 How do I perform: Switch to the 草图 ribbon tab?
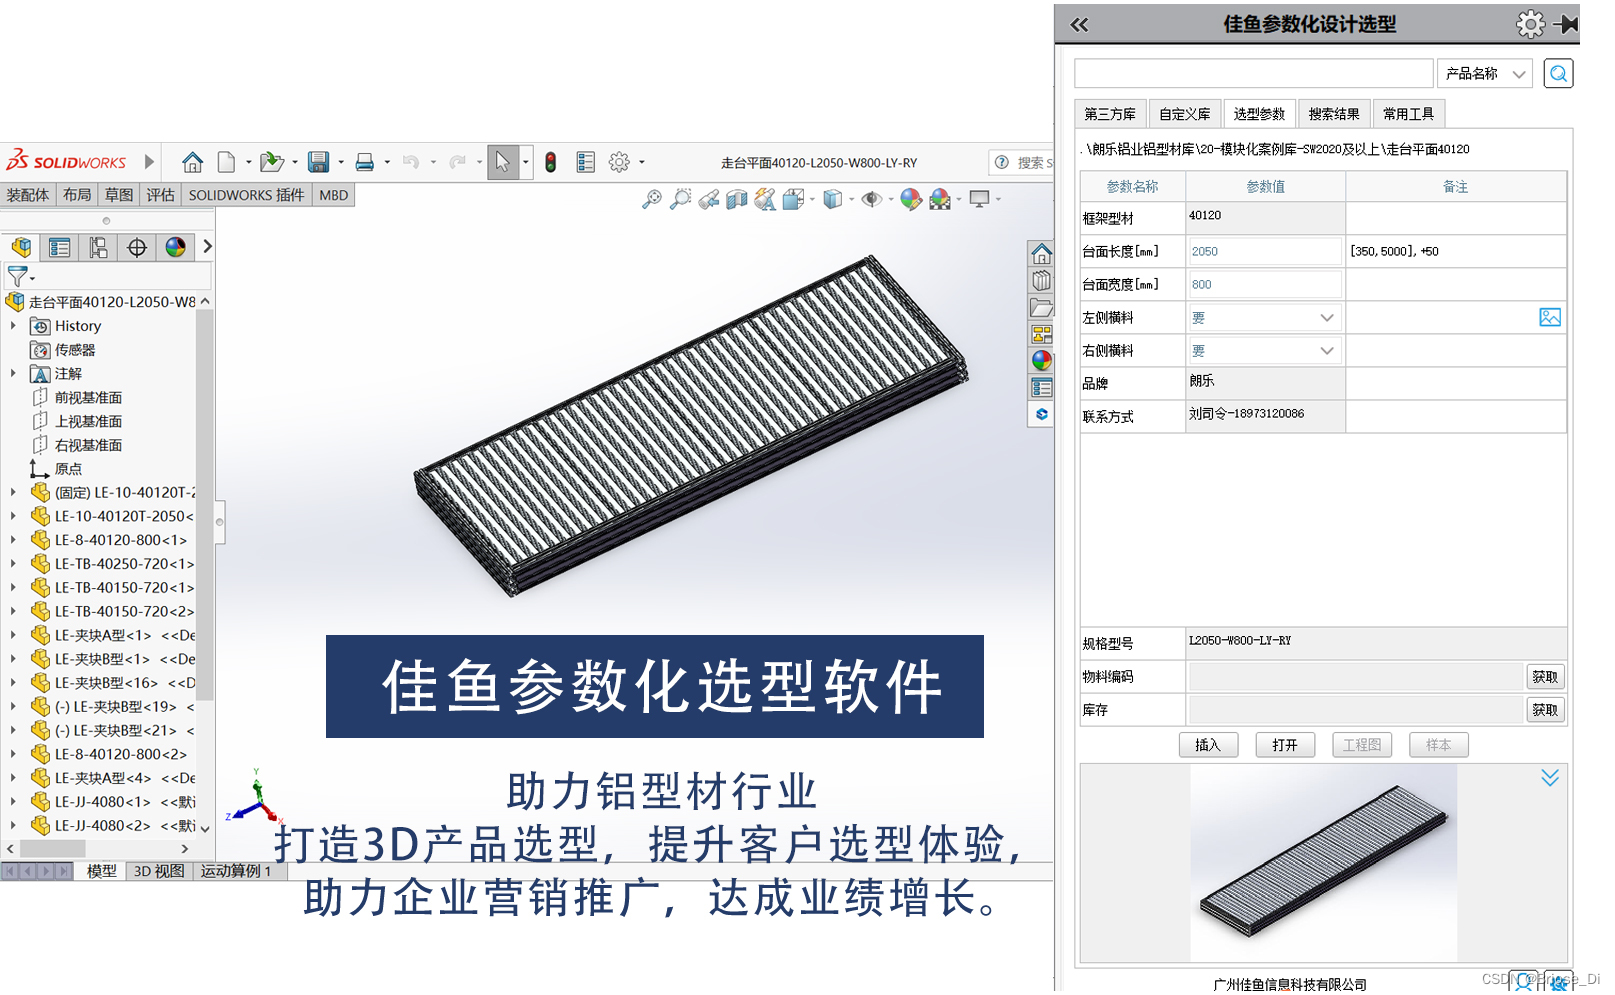tap(118, 195)
